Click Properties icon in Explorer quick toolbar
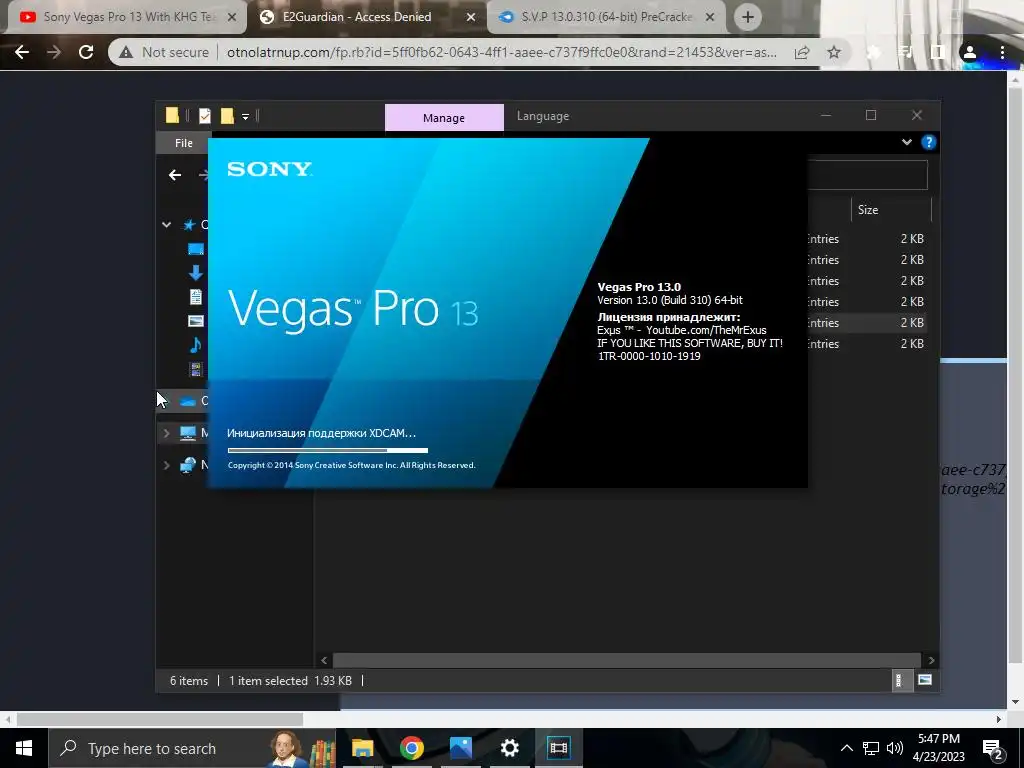 point(204,116)
